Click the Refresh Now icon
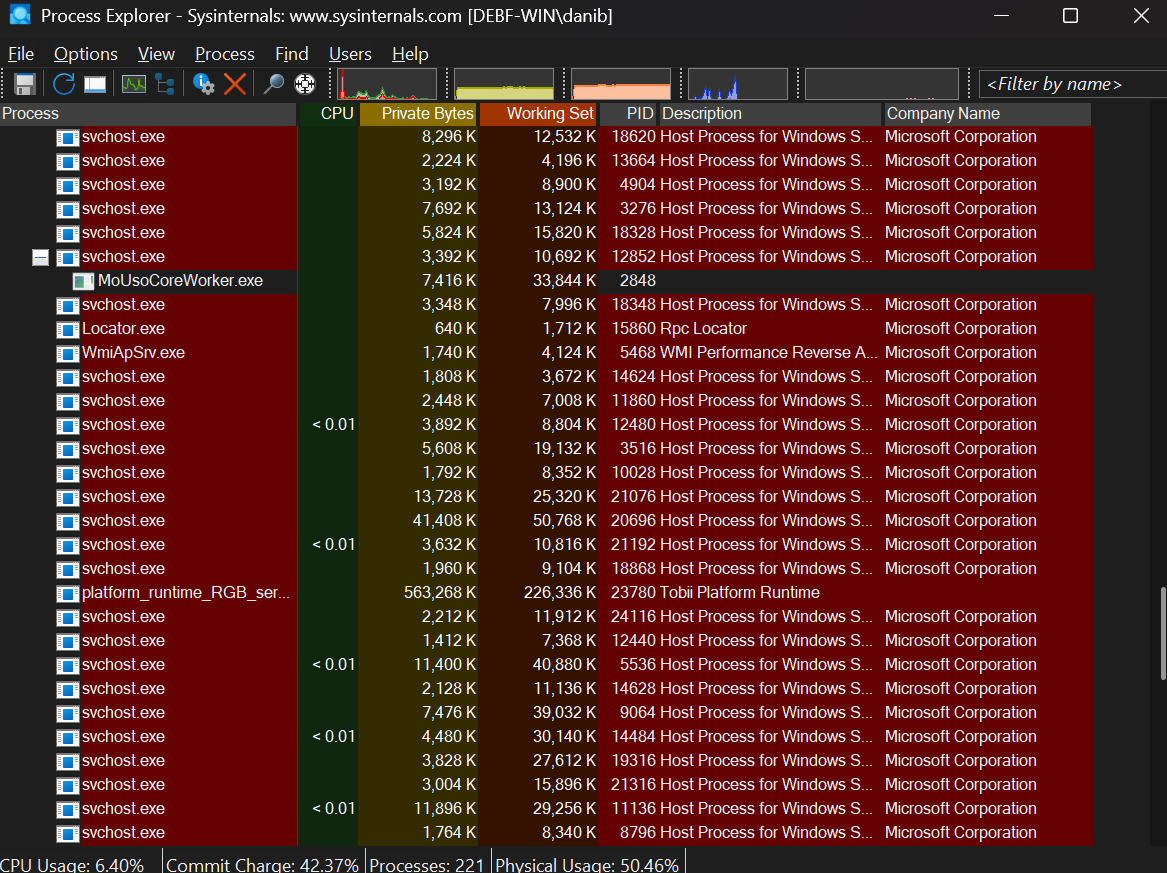 pos(64,84)
